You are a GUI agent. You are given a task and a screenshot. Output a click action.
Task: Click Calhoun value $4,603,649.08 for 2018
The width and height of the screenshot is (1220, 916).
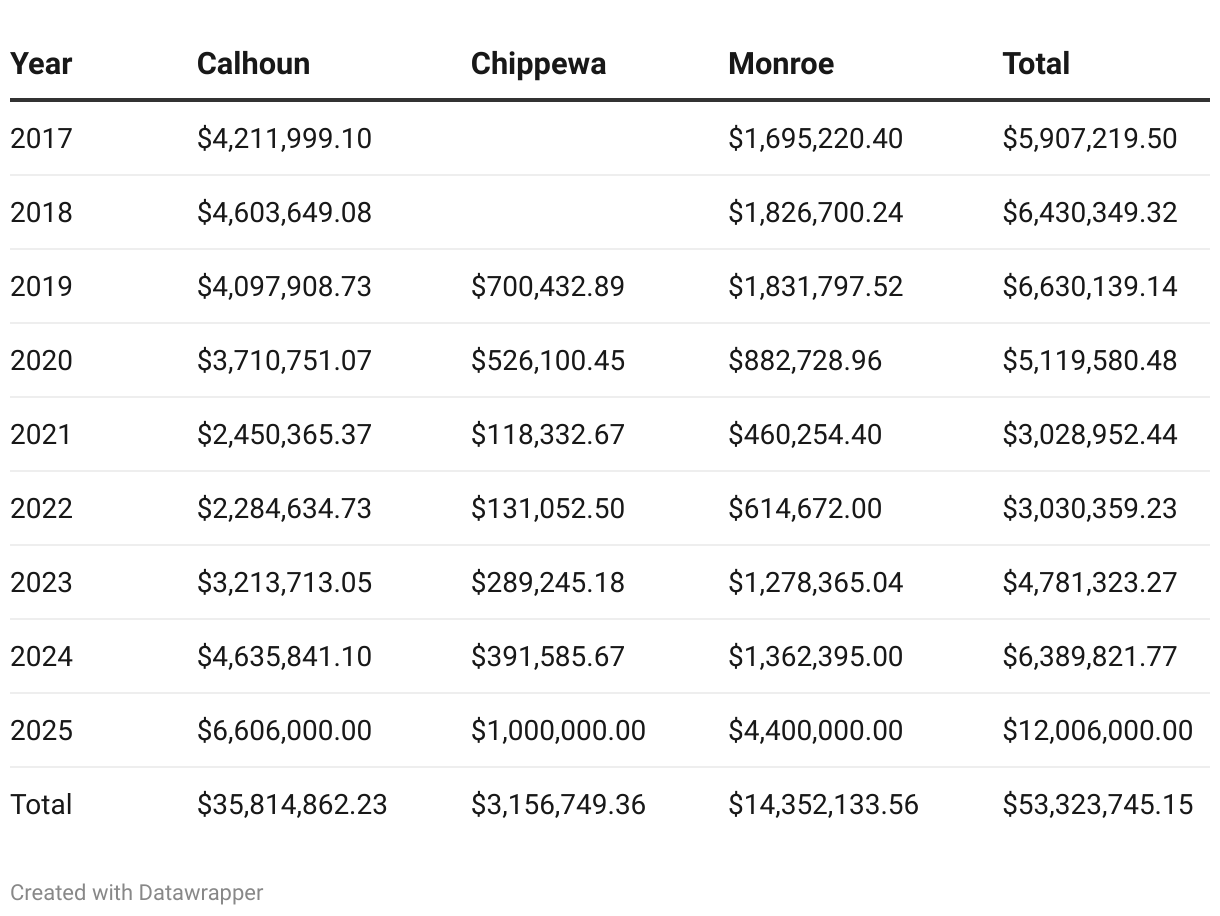(x=284, y=212)
